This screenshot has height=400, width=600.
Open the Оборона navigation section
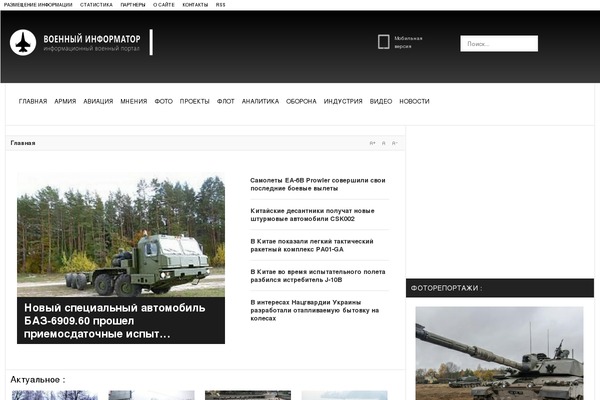point(301,101)
